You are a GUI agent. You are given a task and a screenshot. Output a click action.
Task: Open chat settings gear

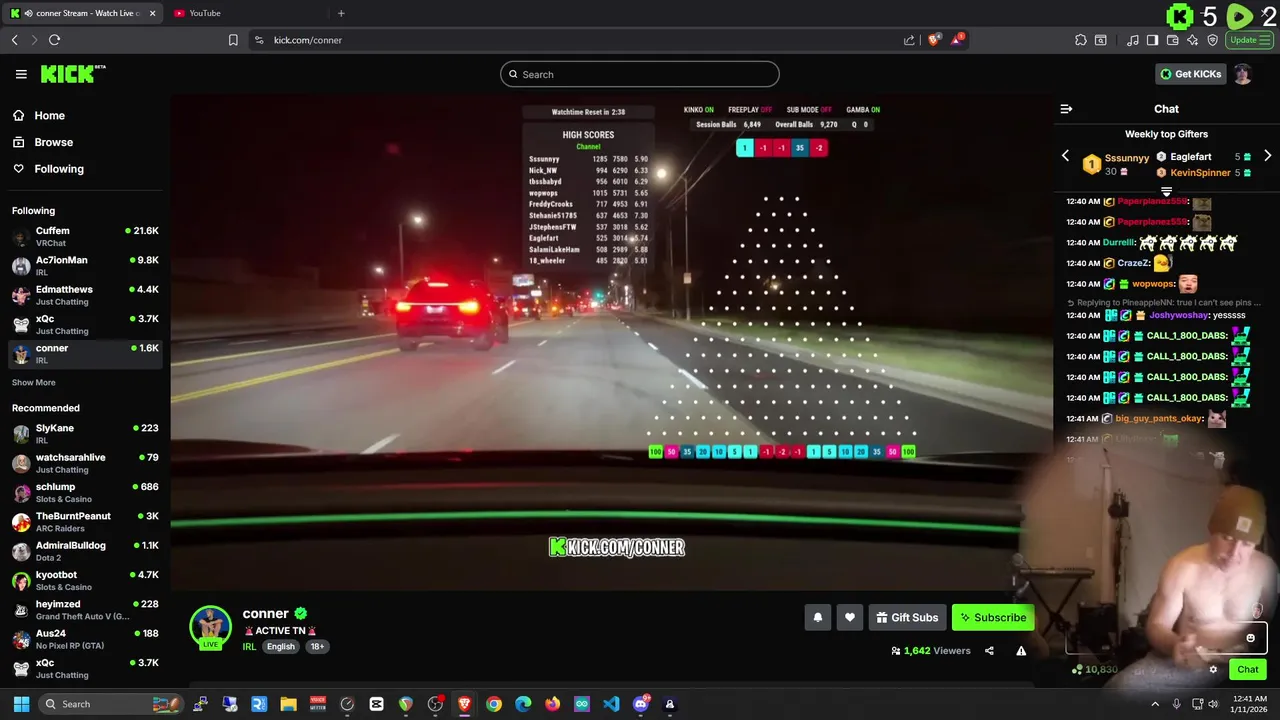(1213, 670)
